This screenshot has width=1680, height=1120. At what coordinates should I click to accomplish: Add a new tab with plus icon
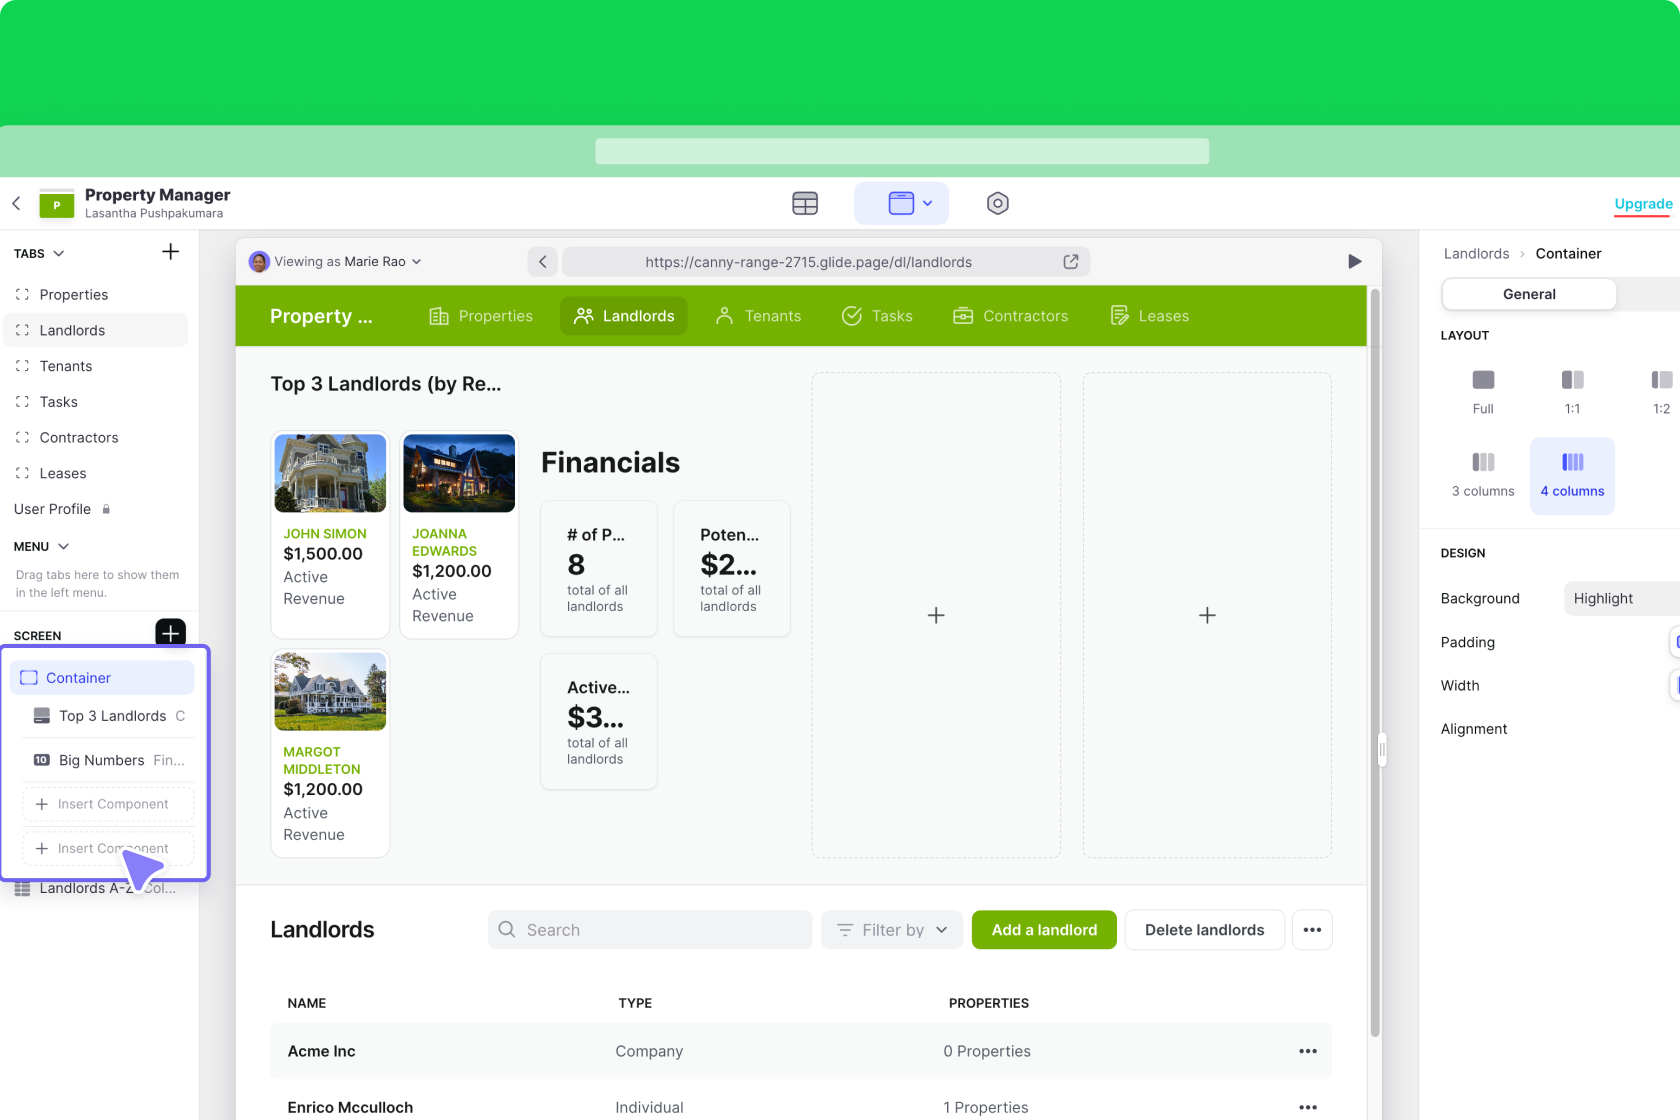pyautogui.click(x=170, y=252)
